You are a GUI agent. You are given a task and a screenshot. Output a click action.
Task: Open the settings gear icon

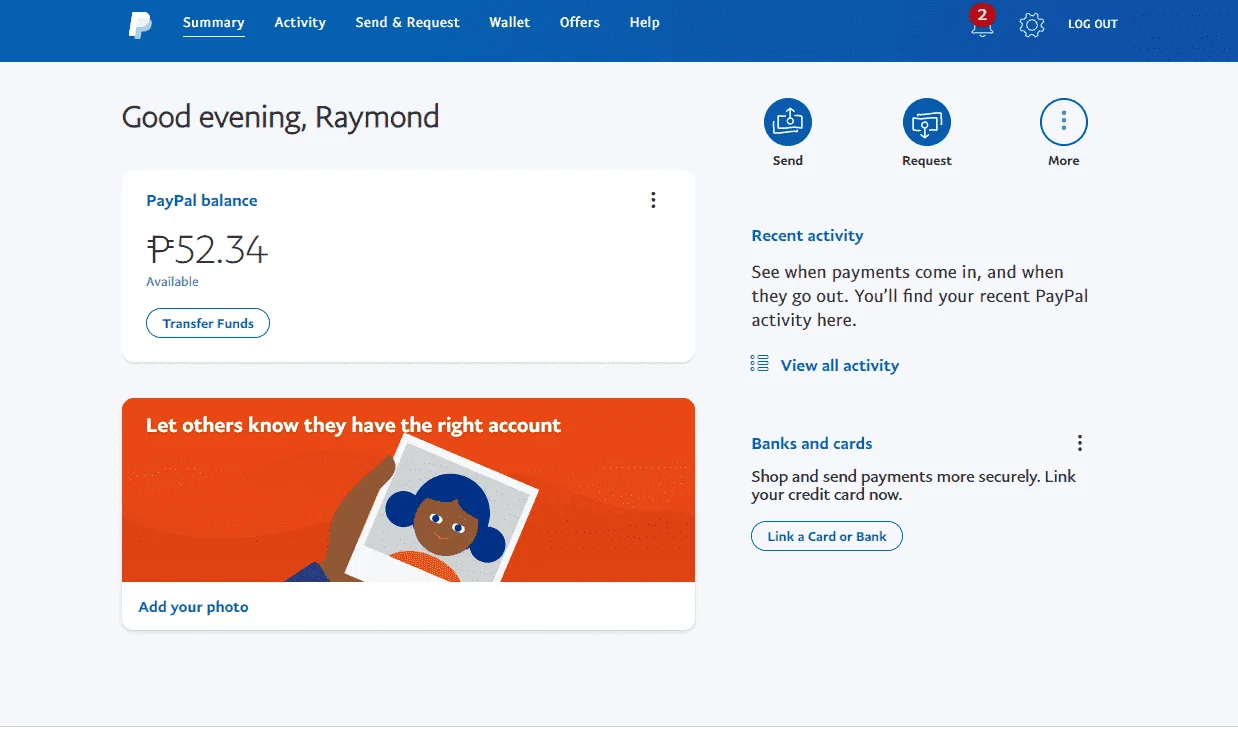[x=1032, y=25]
